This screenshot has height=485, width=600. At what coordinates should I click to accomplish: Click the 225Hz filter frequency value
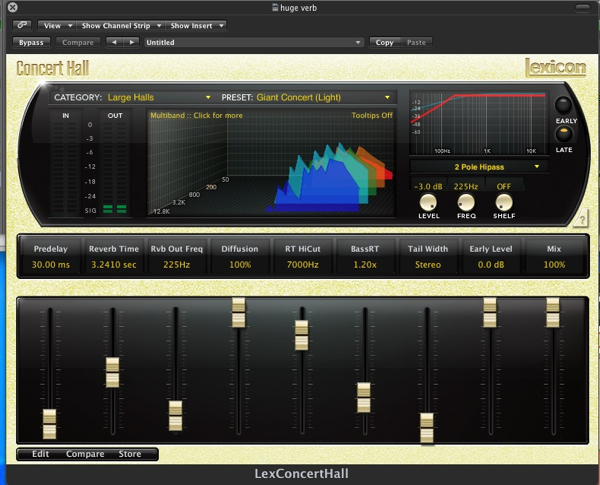click(466, 186)
